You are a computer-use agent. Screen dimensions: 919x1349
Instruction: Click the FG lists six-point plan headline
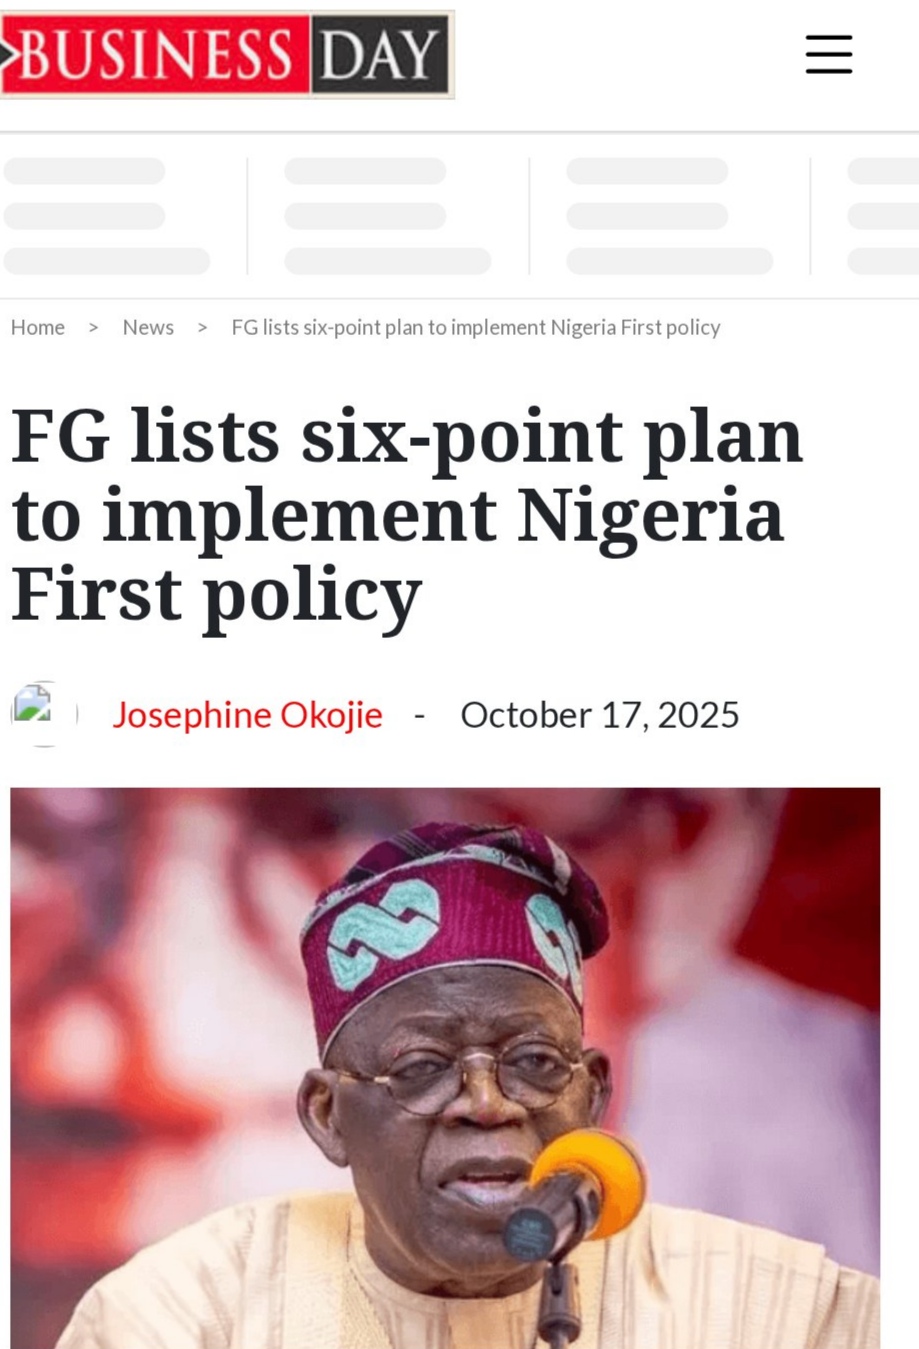[407, 515]
